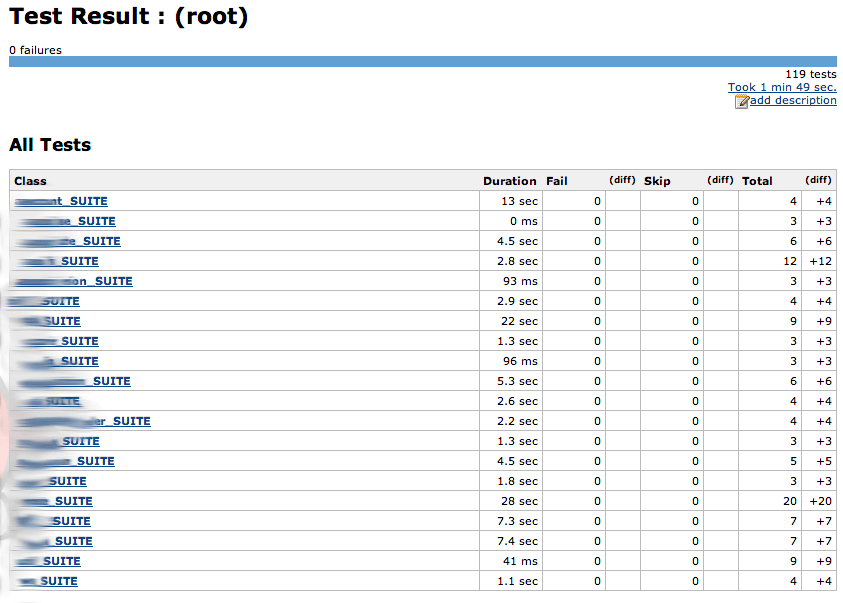The width and height of the screenshot is (843, 603).
Task: Open the first suite taking 13 sec
Action: point(60,201)
